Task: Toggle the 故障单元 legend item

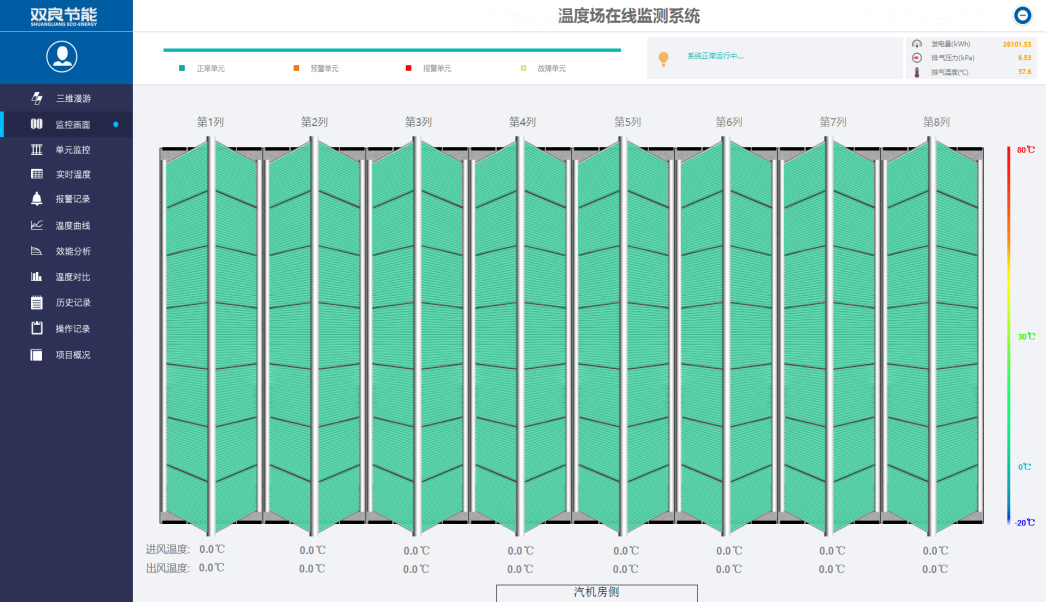Action: (549, 67)
